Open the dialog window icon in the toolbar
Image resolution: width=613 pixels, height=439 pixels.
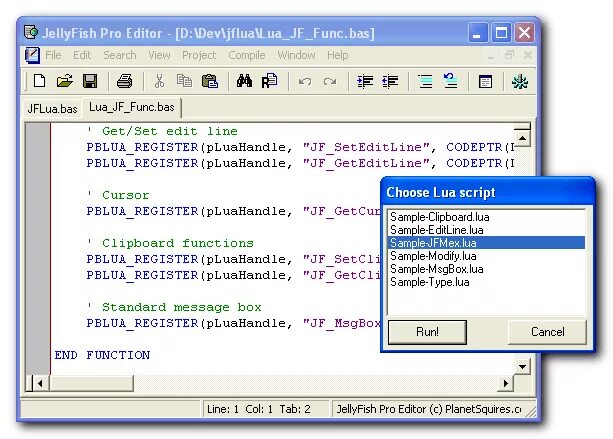(485, 82)
